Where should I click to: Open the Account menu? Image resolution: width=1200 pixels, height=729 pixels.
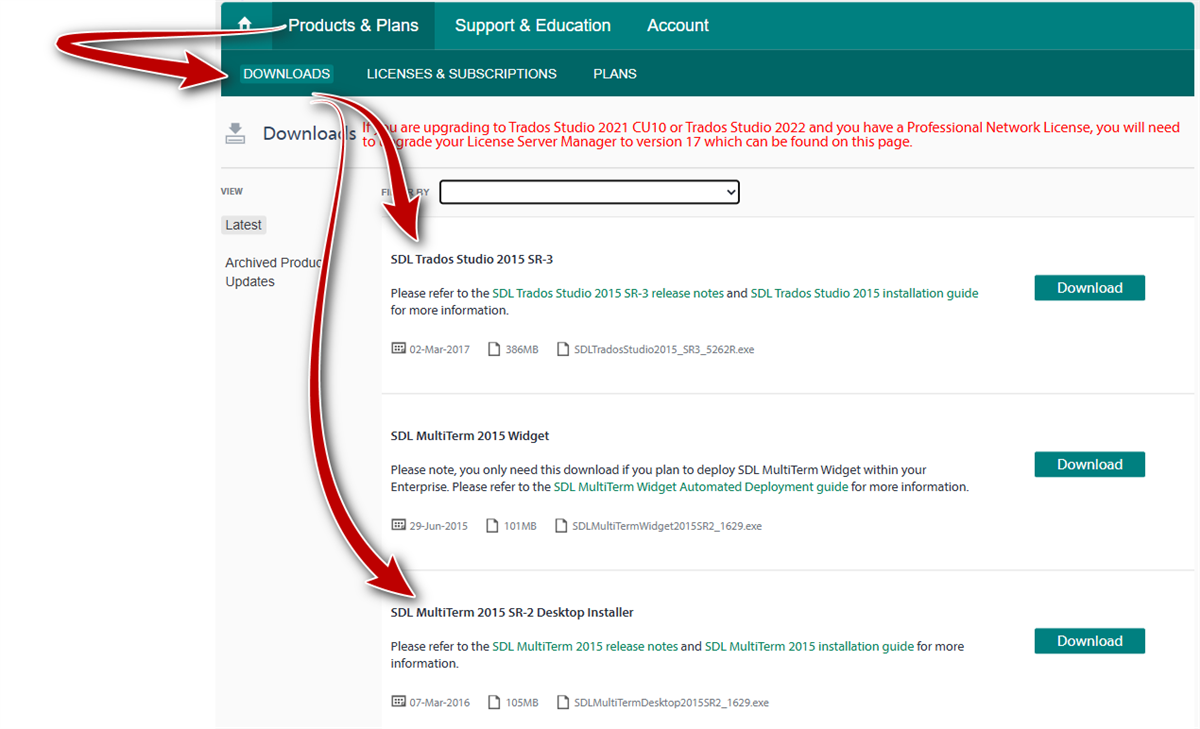pos(677,25)
